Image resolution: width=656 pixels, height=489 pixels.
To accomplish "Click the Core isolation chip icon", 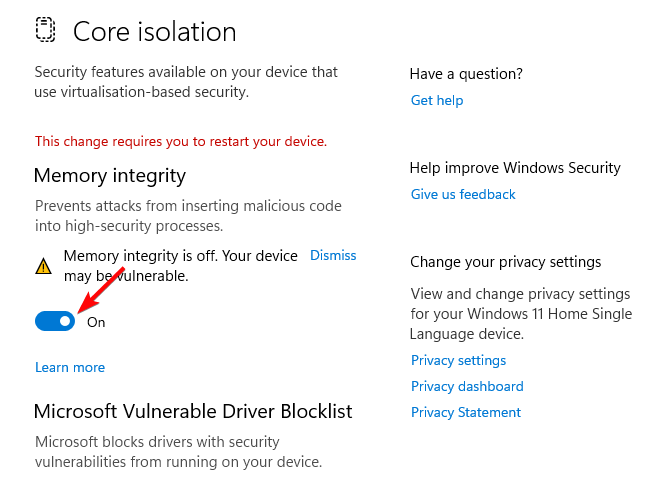I will tap(45, 31).
